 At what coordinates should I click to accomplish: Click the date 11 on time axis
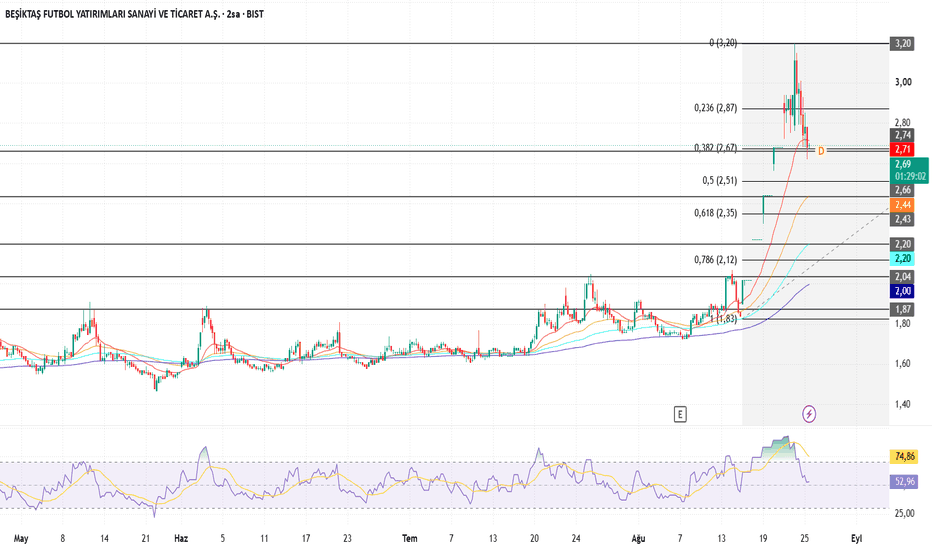[265, 539]
